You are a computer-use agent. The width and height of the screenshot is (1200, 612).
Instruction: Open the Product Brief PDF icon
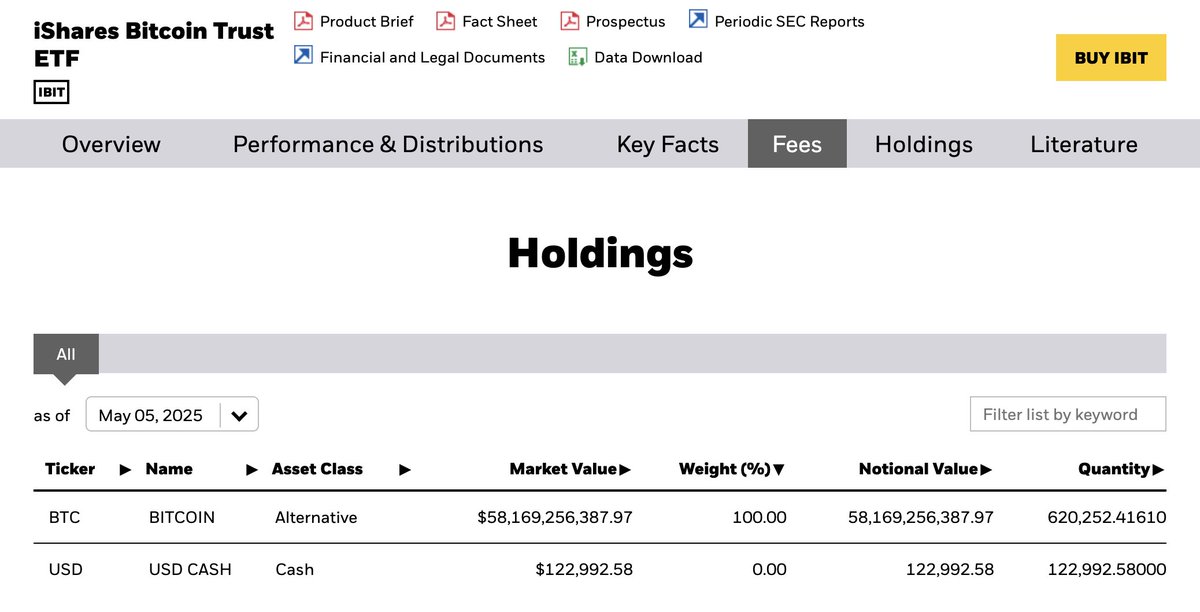point(301,20)
